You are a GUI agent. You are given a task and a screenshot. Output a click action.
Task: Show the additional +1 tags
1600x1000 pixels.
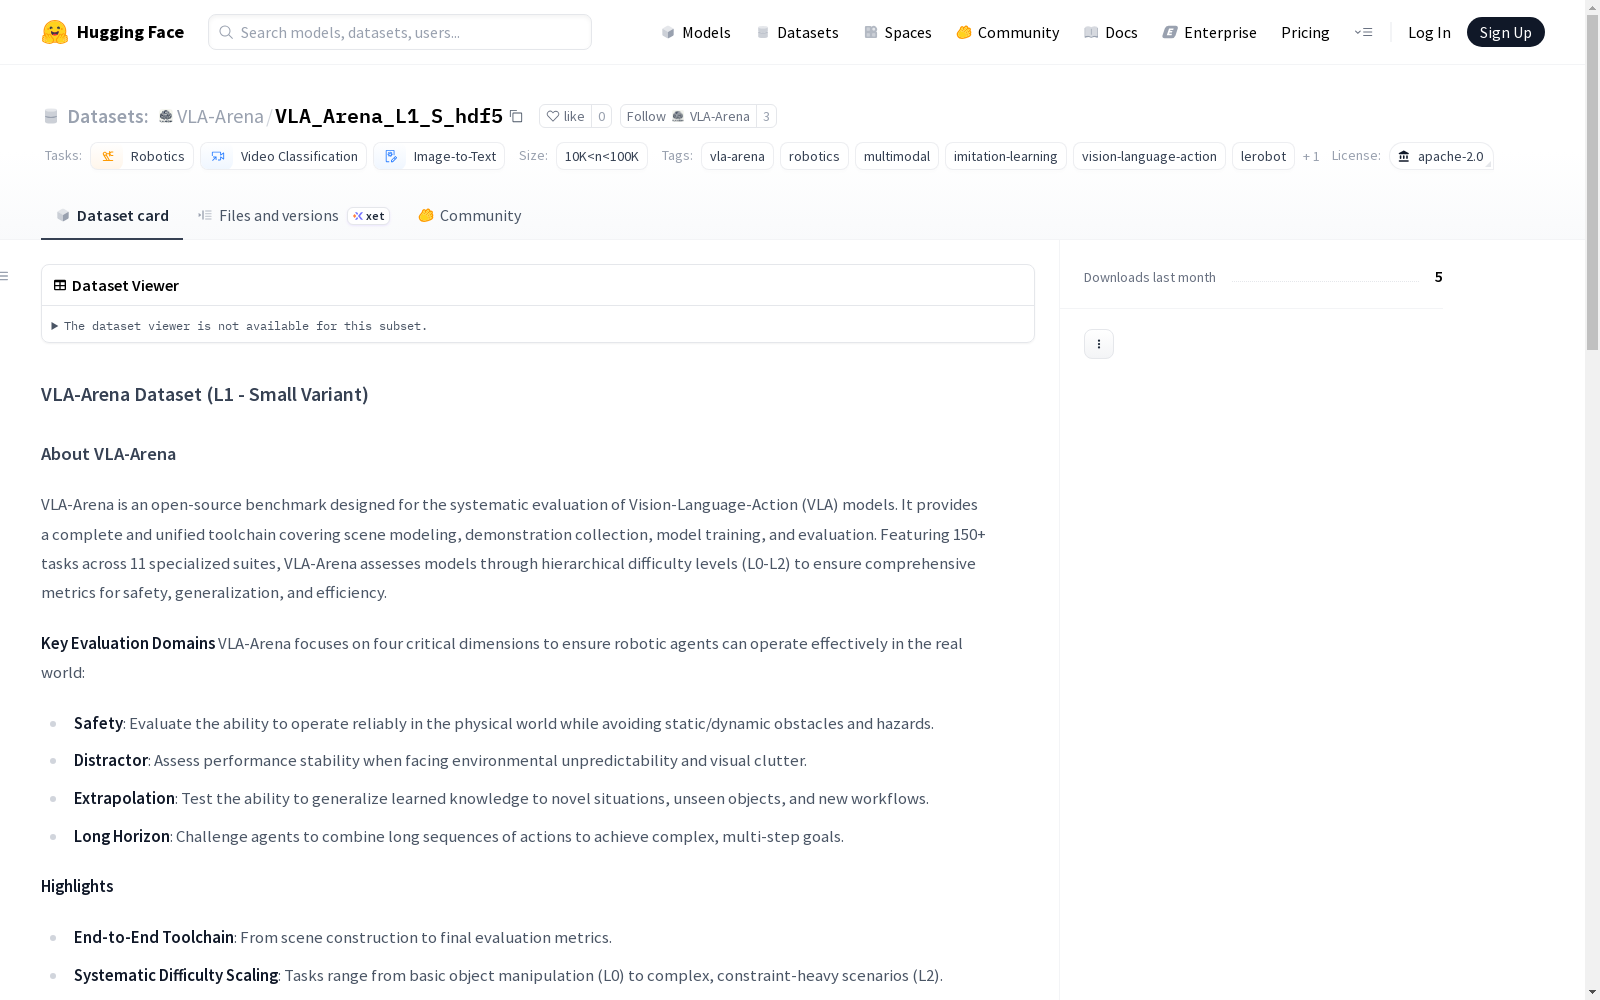1311,157
